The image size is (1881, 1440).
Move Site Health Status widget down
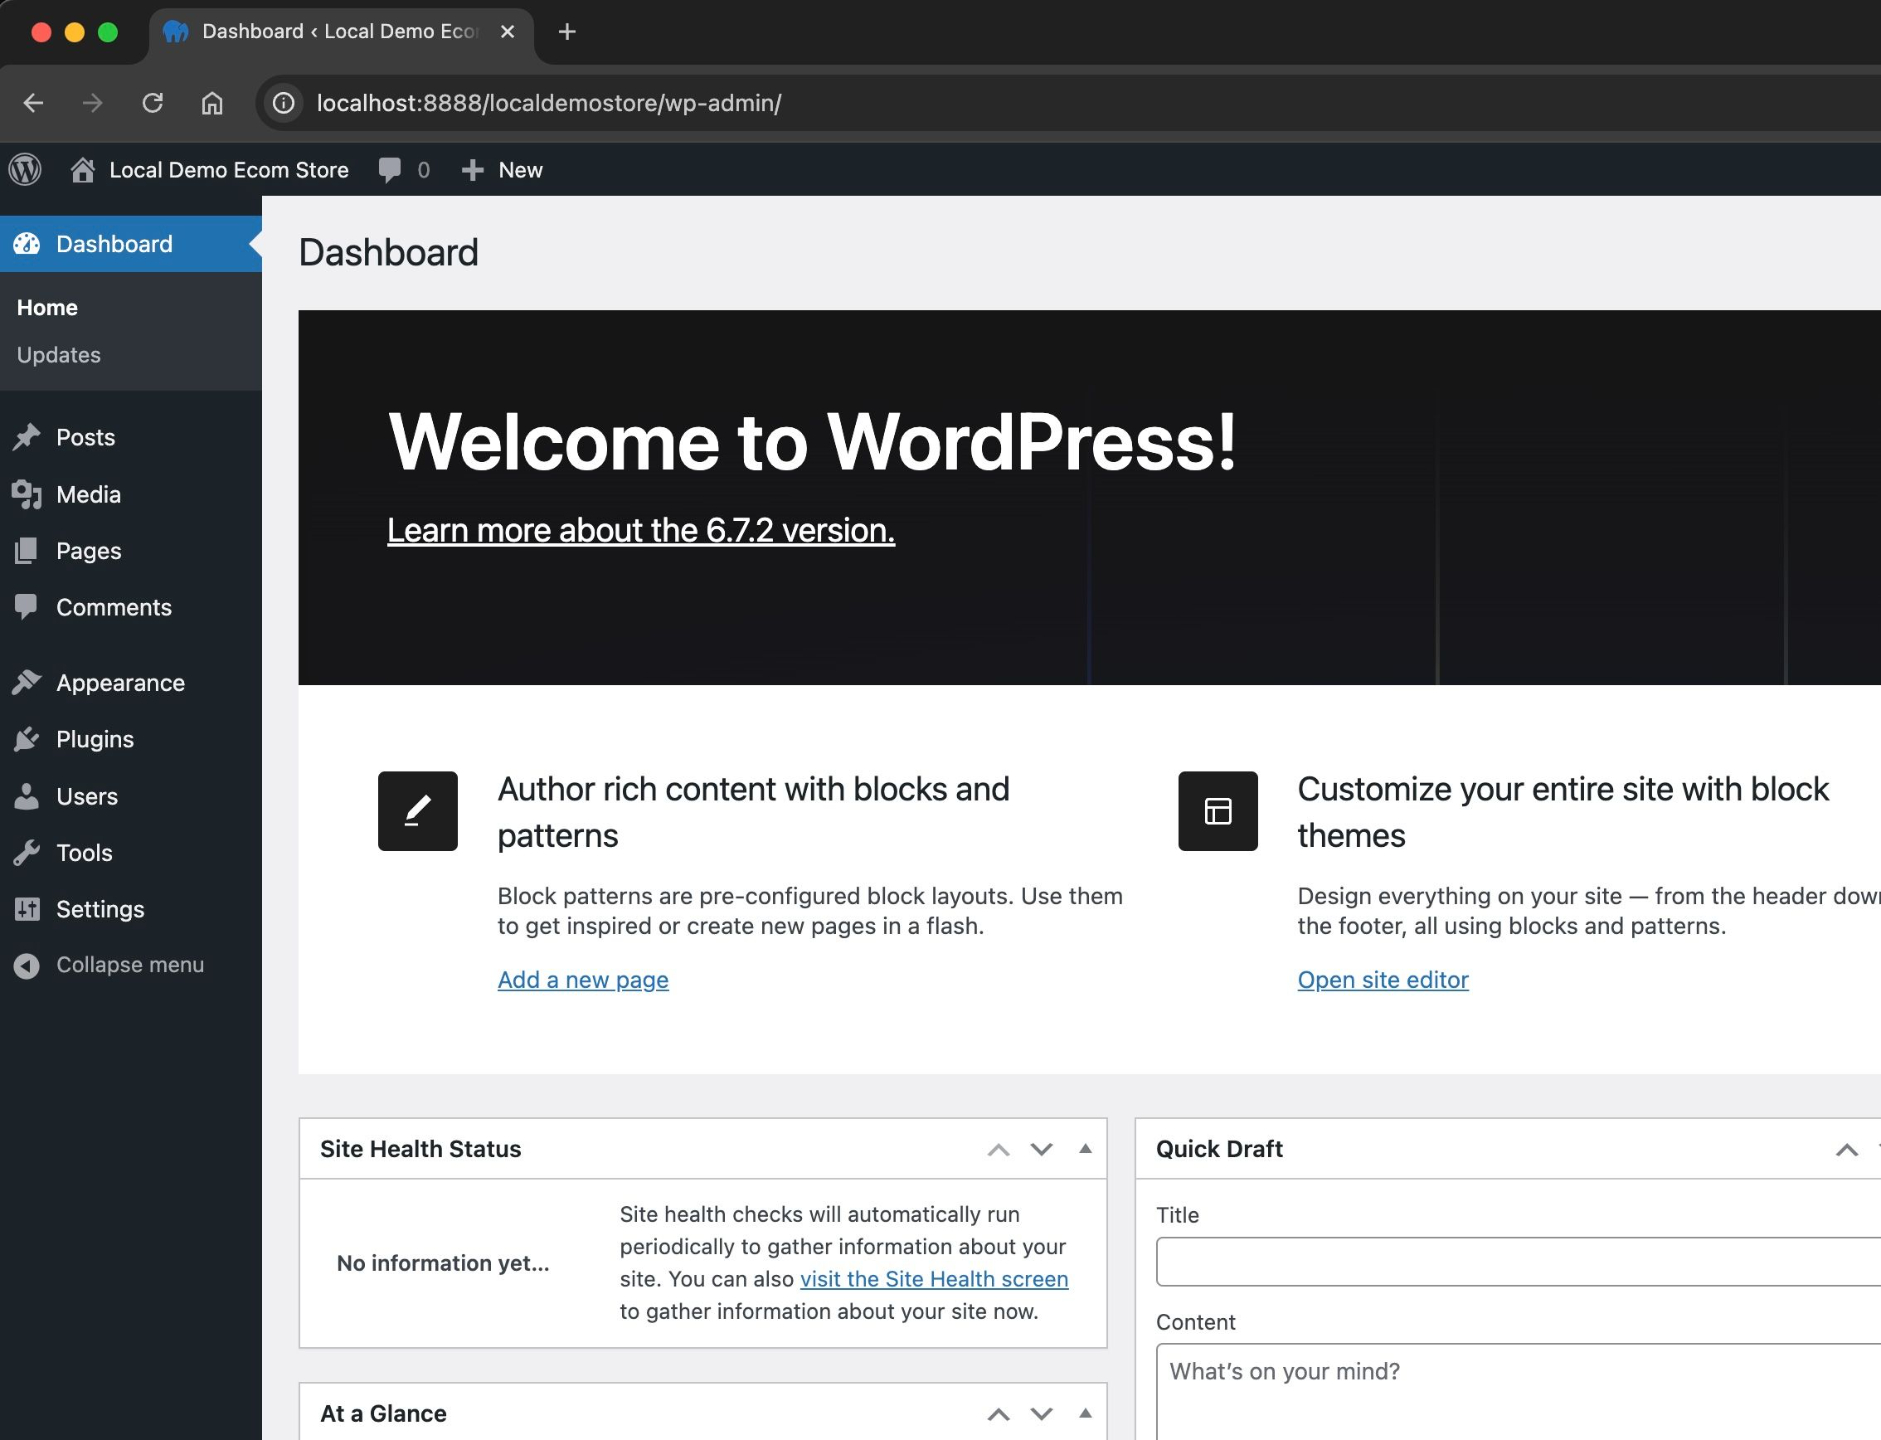click(x=1042, y=1149)
